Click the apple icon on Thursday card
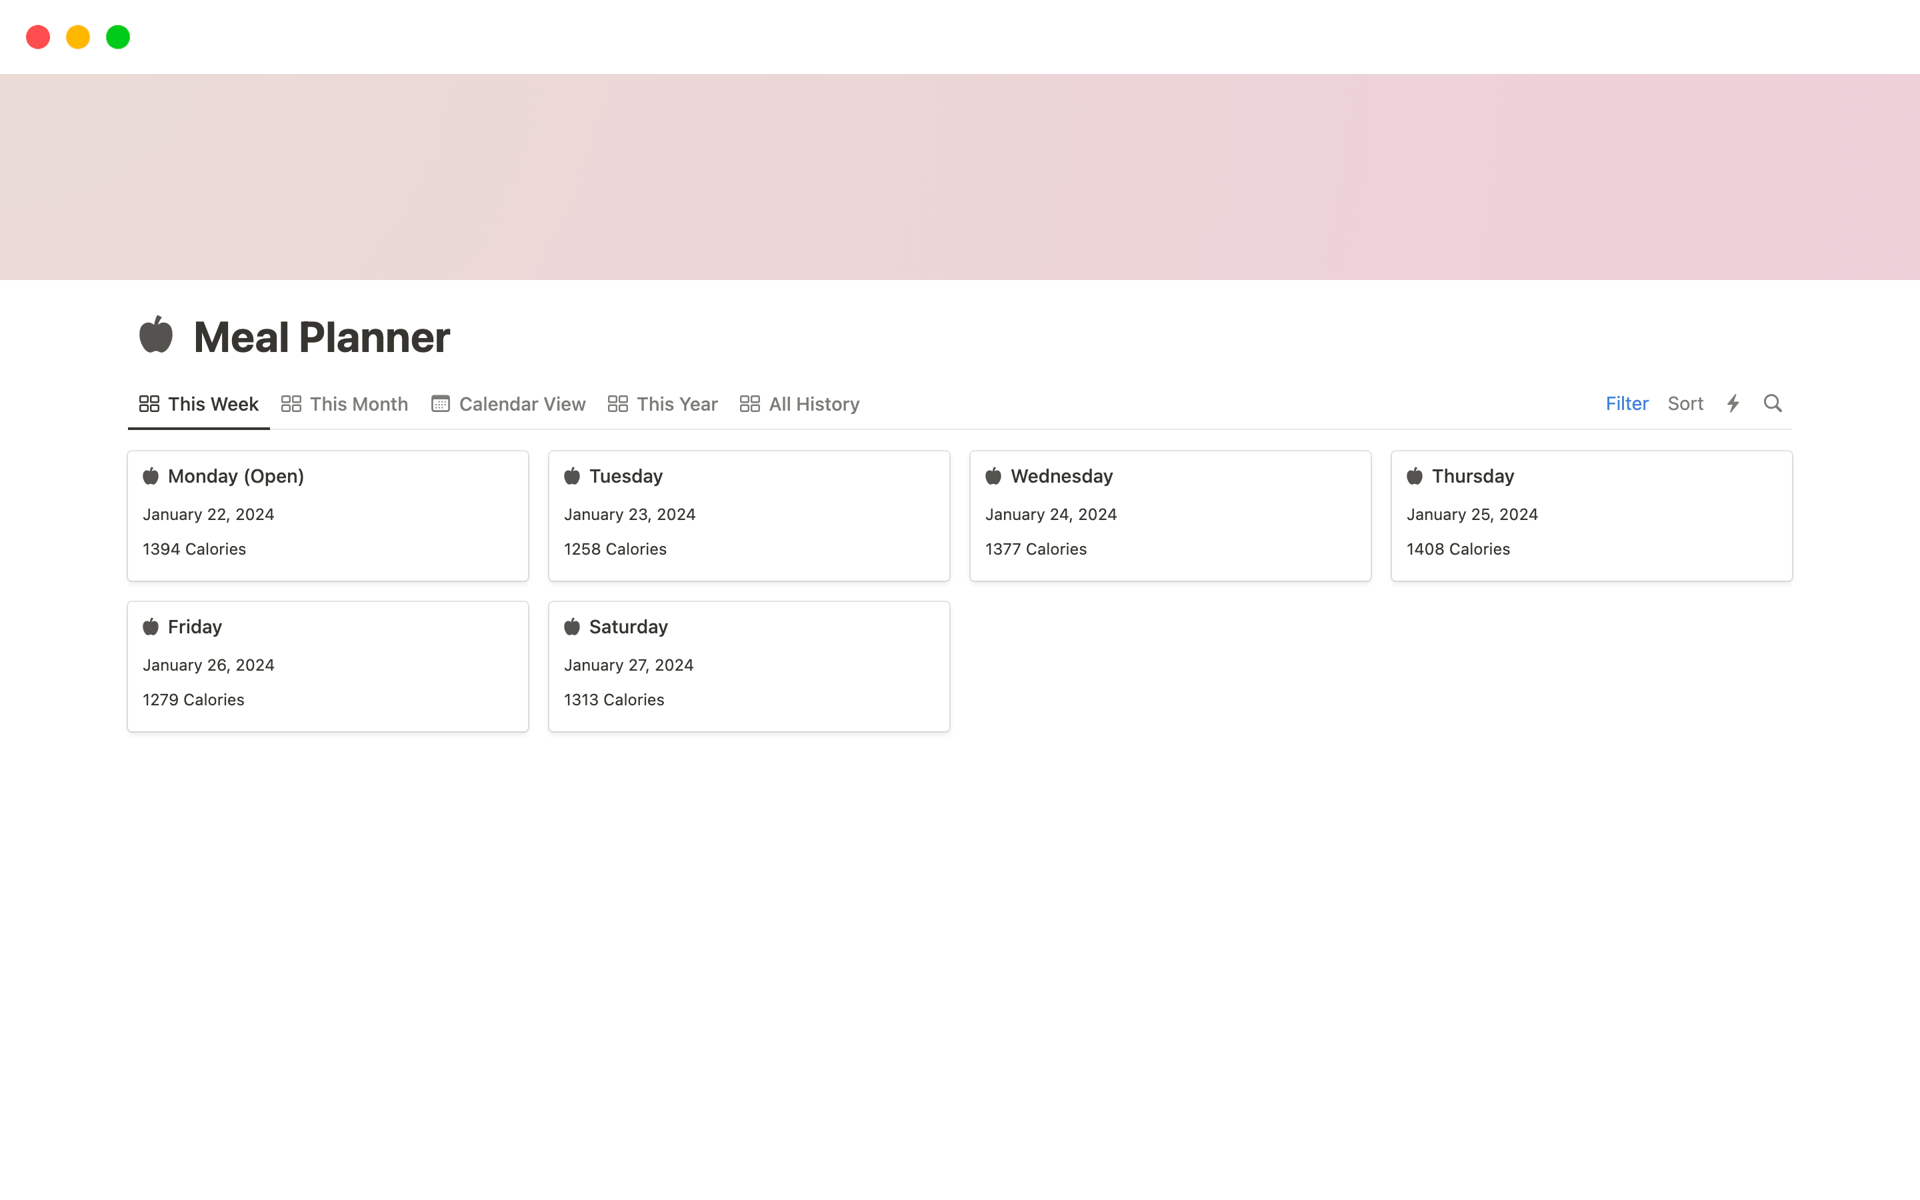This screenshot has width=1920, height=1200. 1415,476
